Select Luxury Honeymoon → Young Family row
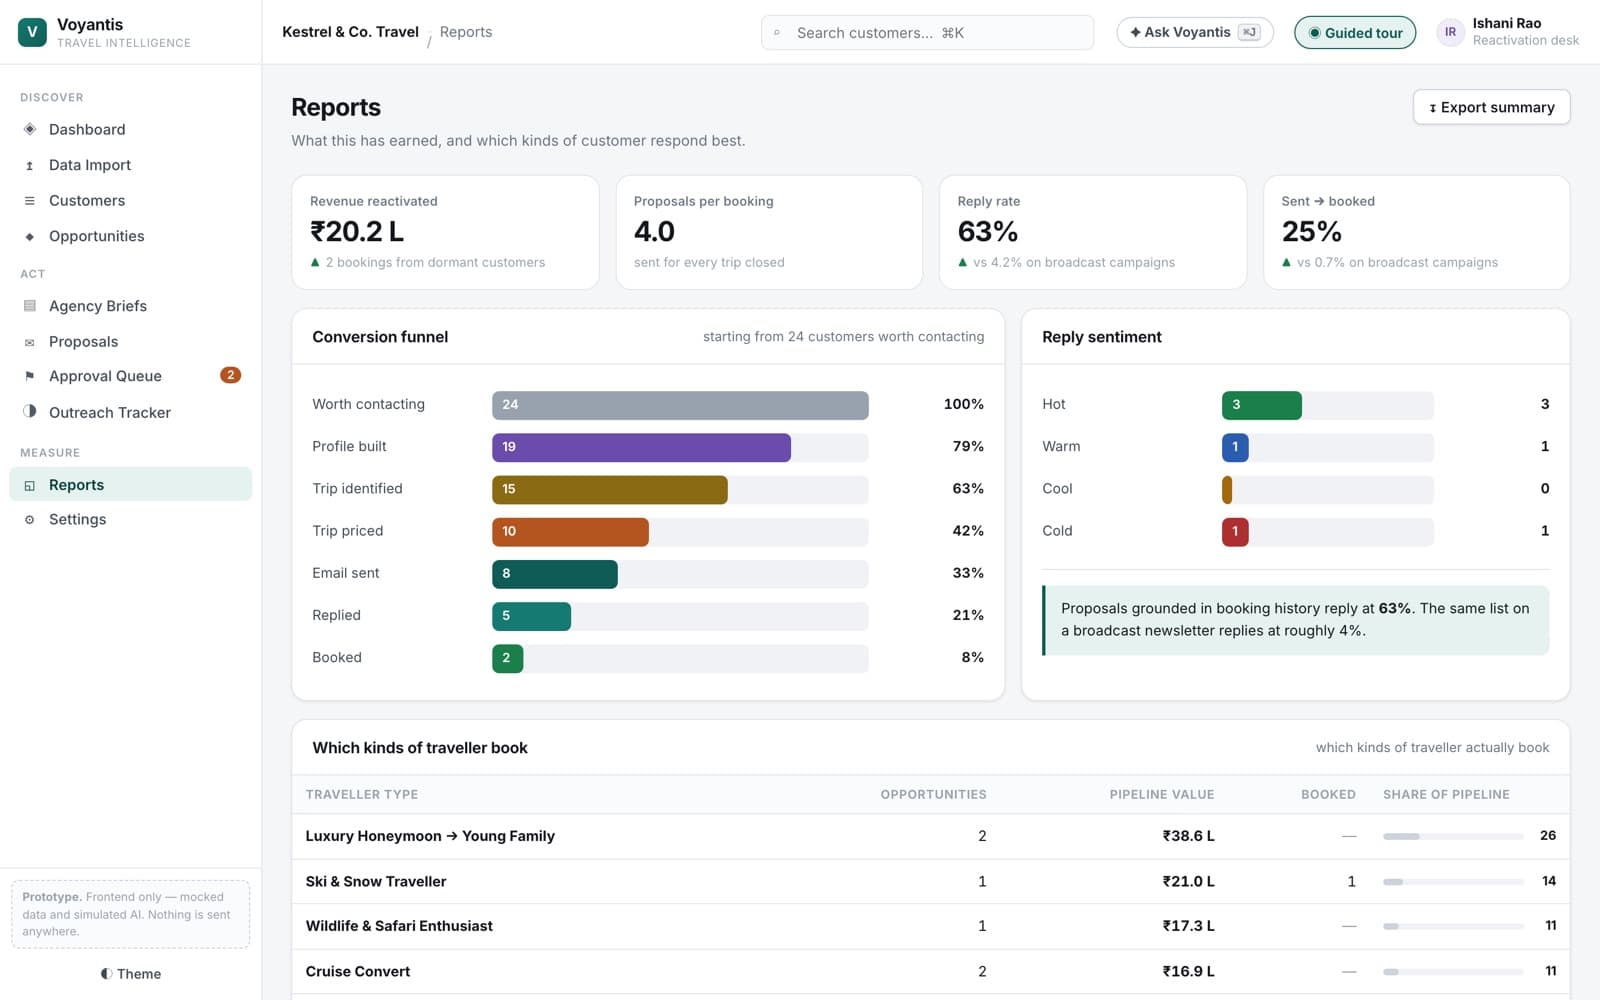The image size is (1600, 1000). pyautogui.click(x=930, y=836)
